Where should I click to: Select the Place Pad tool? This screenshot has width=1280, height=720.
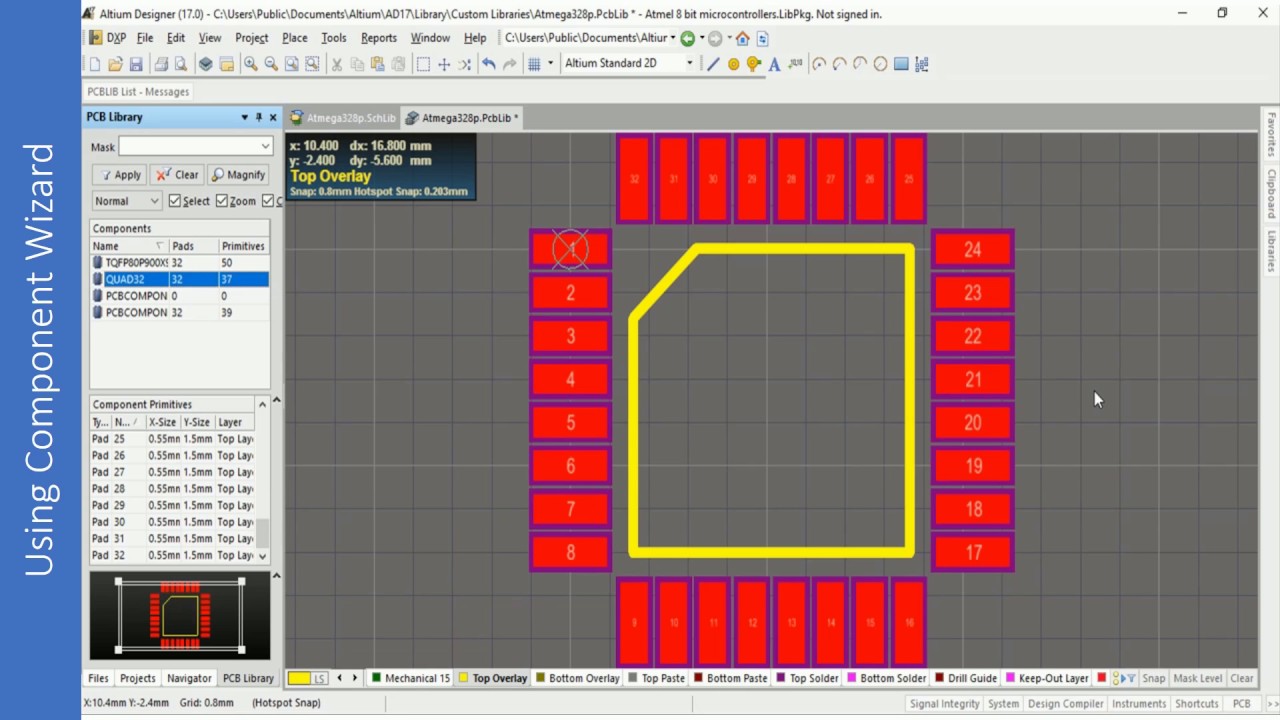pos(733,64)
